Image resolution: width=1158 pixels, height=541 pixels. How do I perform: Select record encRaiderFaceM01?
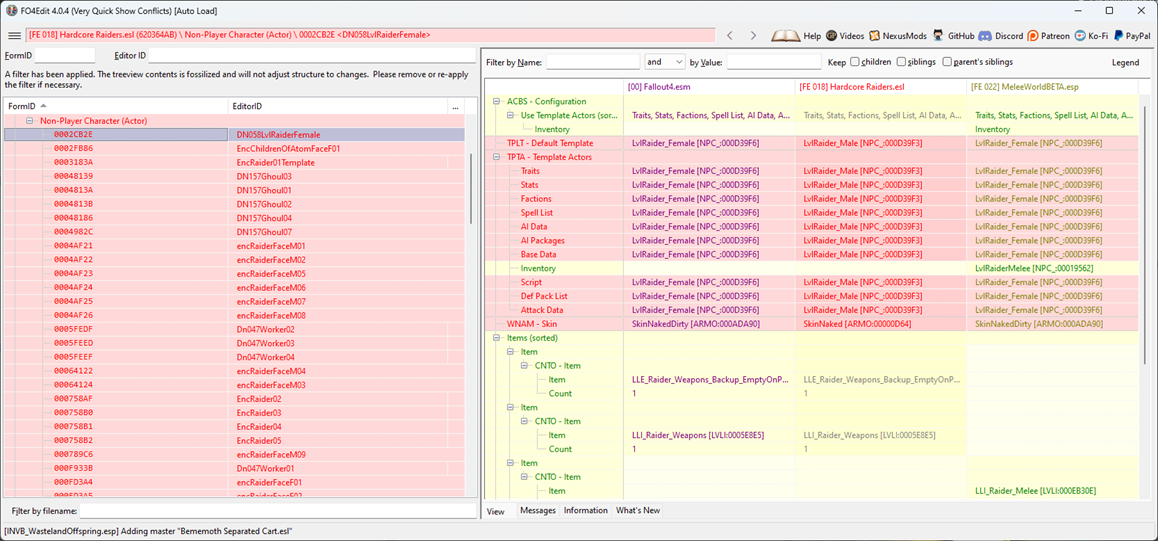[234, 246]
